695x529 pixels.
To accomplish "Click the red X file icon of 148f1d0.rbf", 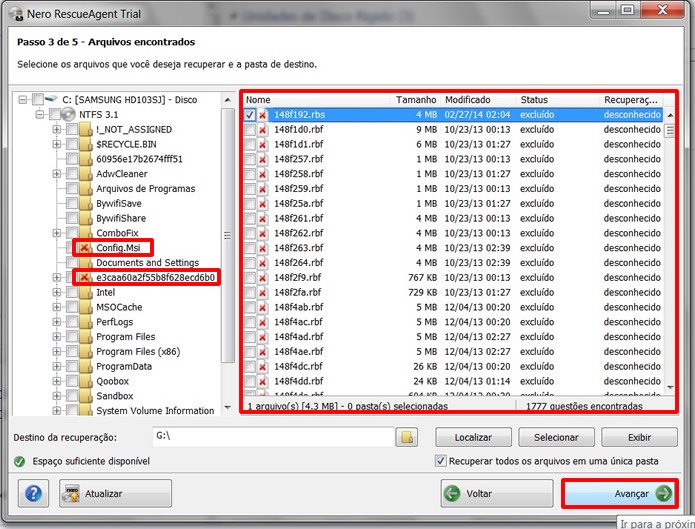I will pos(262,129).
